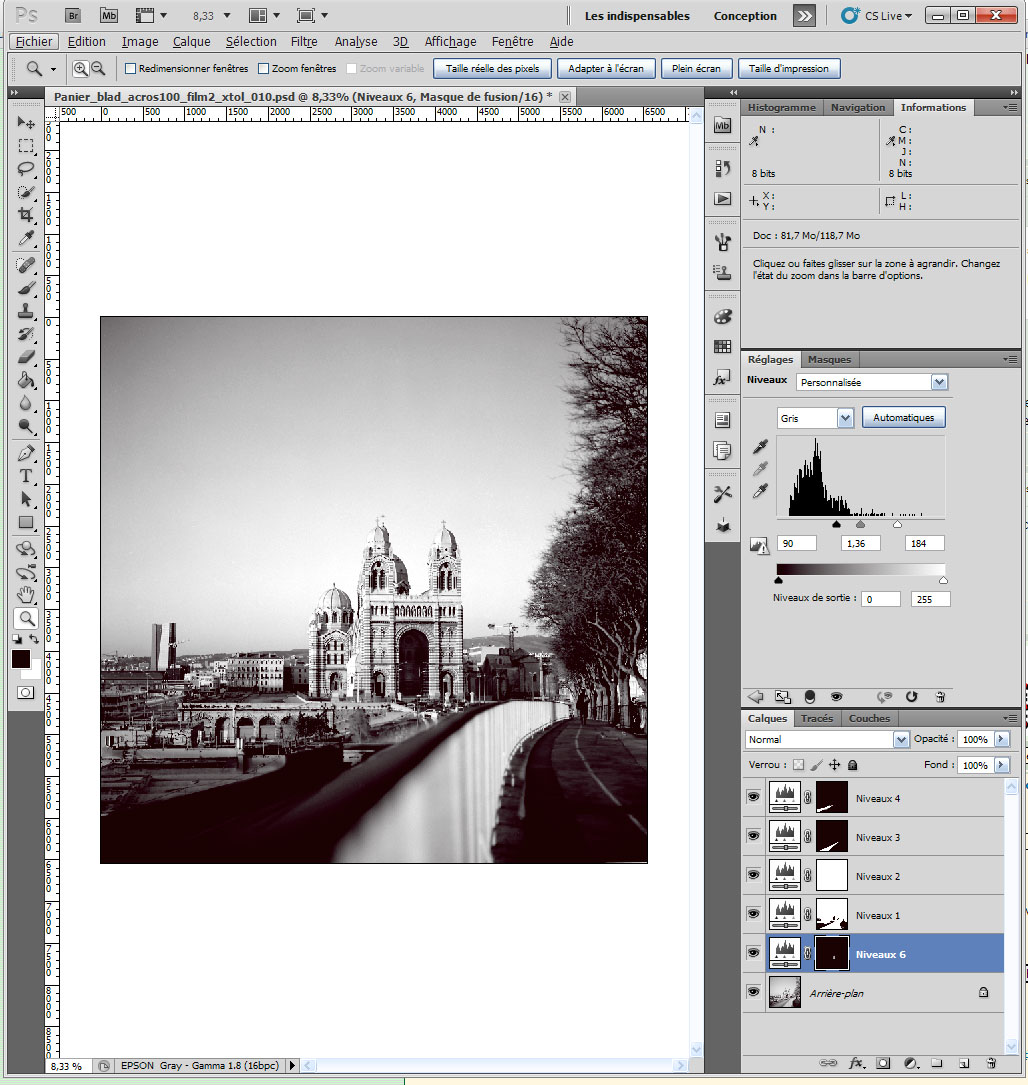Click the foreground color swatch
The height and width of the screenshot is (1085, 1028).
21,659
